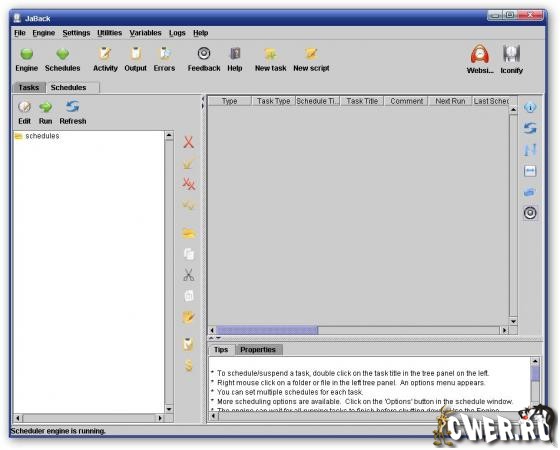Click the green Run arrow
This screenshot has height=450, width=560.
coord(46,106)
